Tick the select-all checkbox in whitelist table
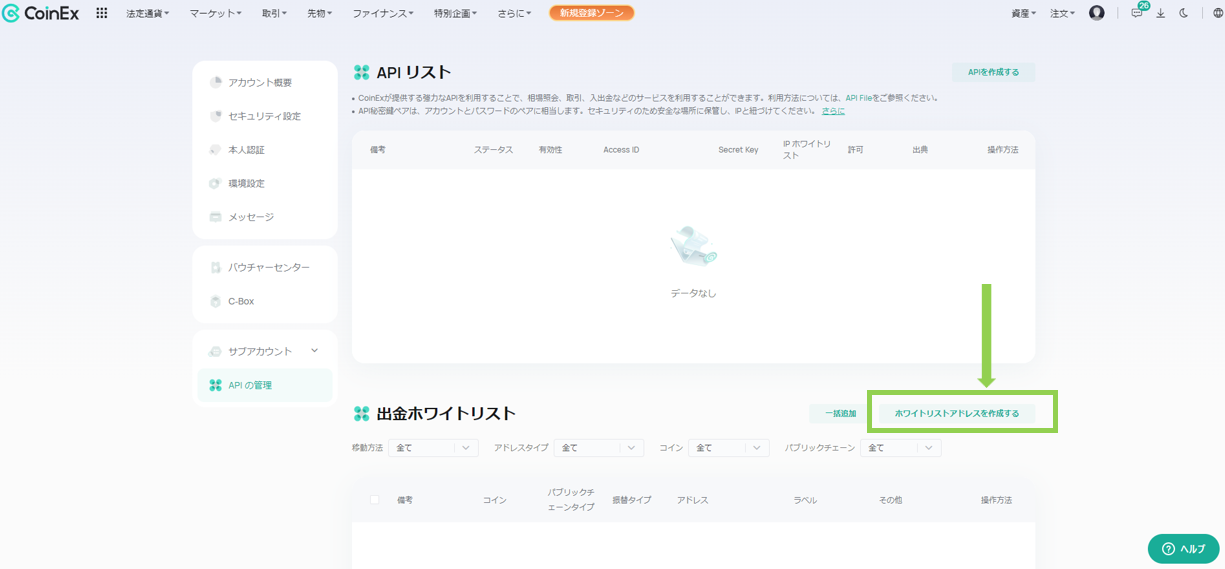Image resolution: width=1225 pixels, height=569 pixels. (x=375, y=499)
